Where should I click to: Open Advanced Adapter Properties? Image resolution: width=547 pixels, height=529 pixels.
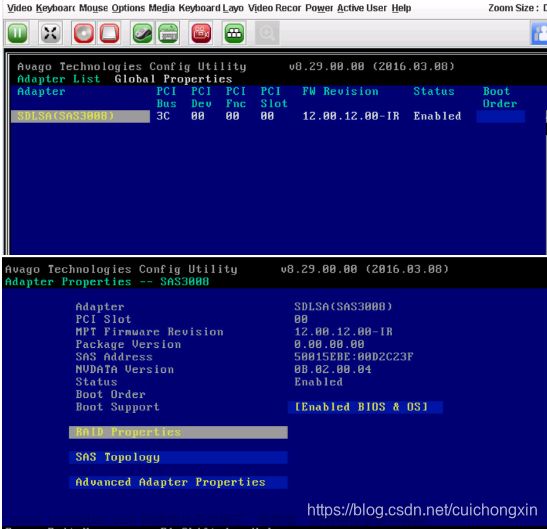178,482
